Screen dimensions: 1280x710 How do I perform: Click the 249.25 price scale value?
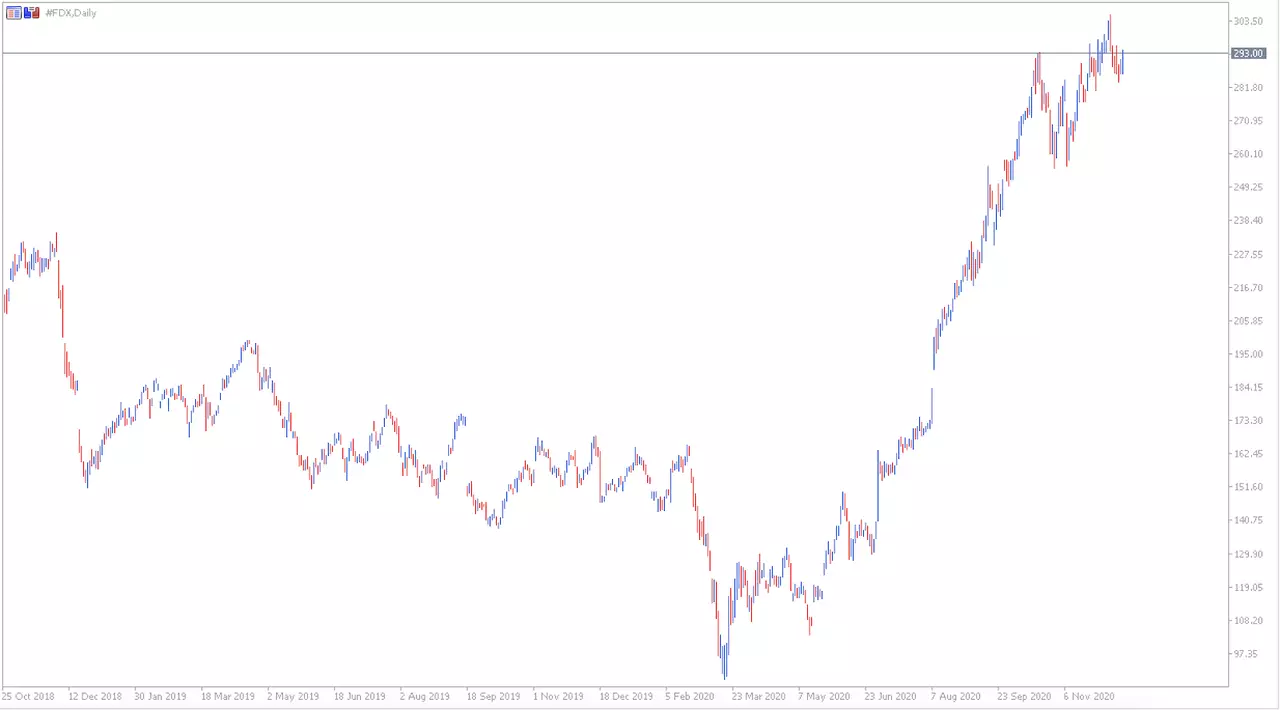[1247, 187]
